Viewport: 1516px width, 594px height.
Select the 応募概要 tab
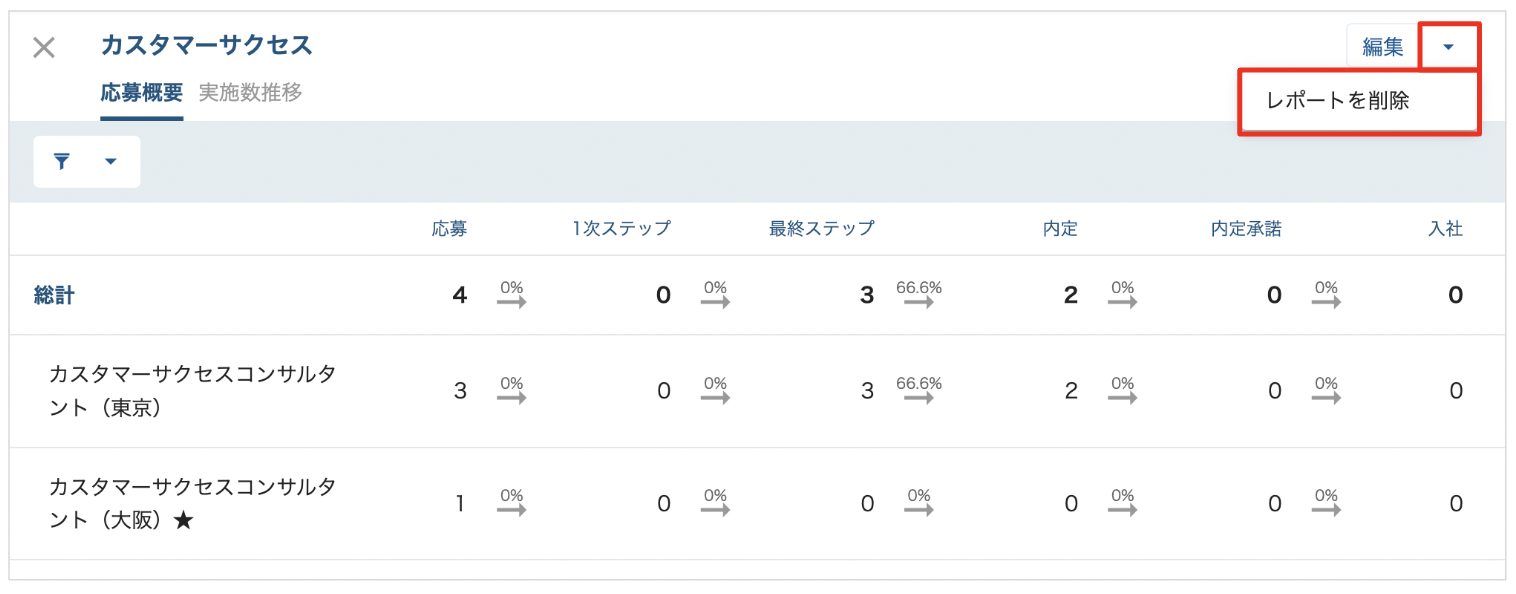click(141, 93)
